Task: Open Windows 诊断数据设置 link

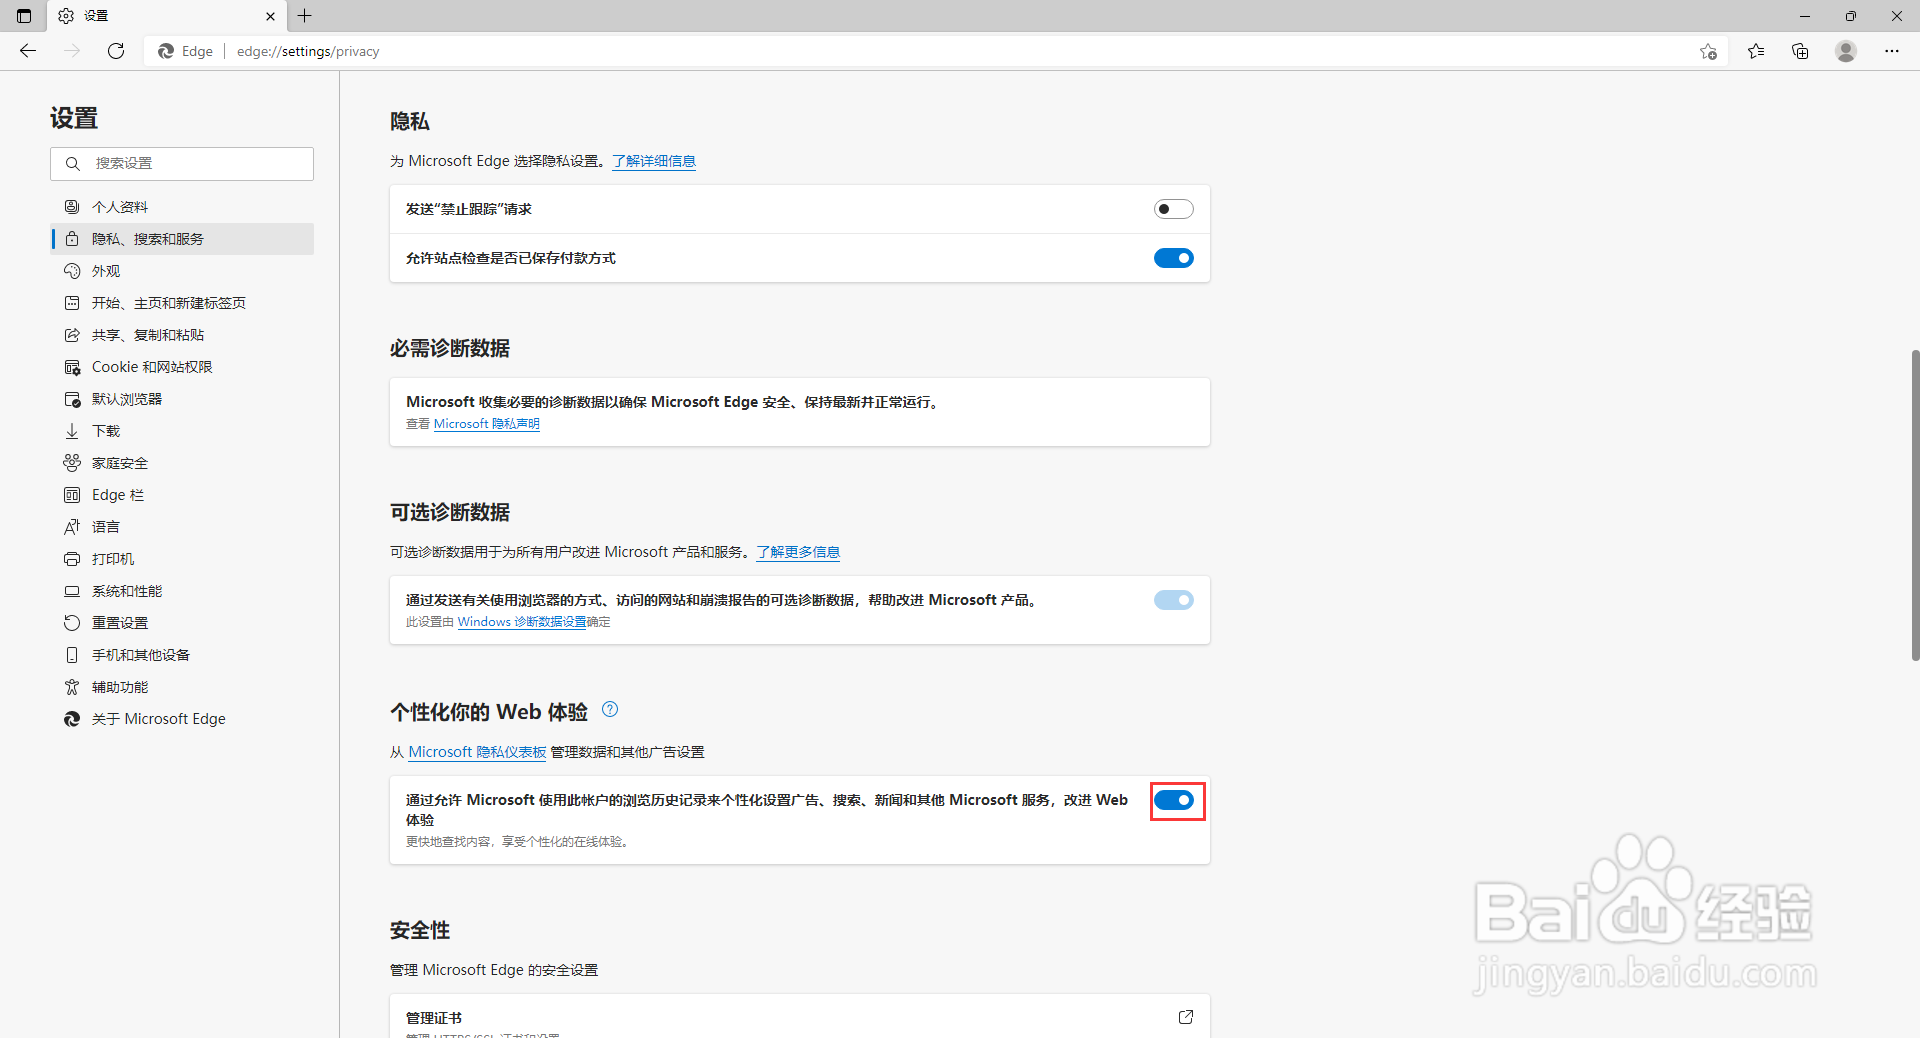Action: (x=522, y=622)
